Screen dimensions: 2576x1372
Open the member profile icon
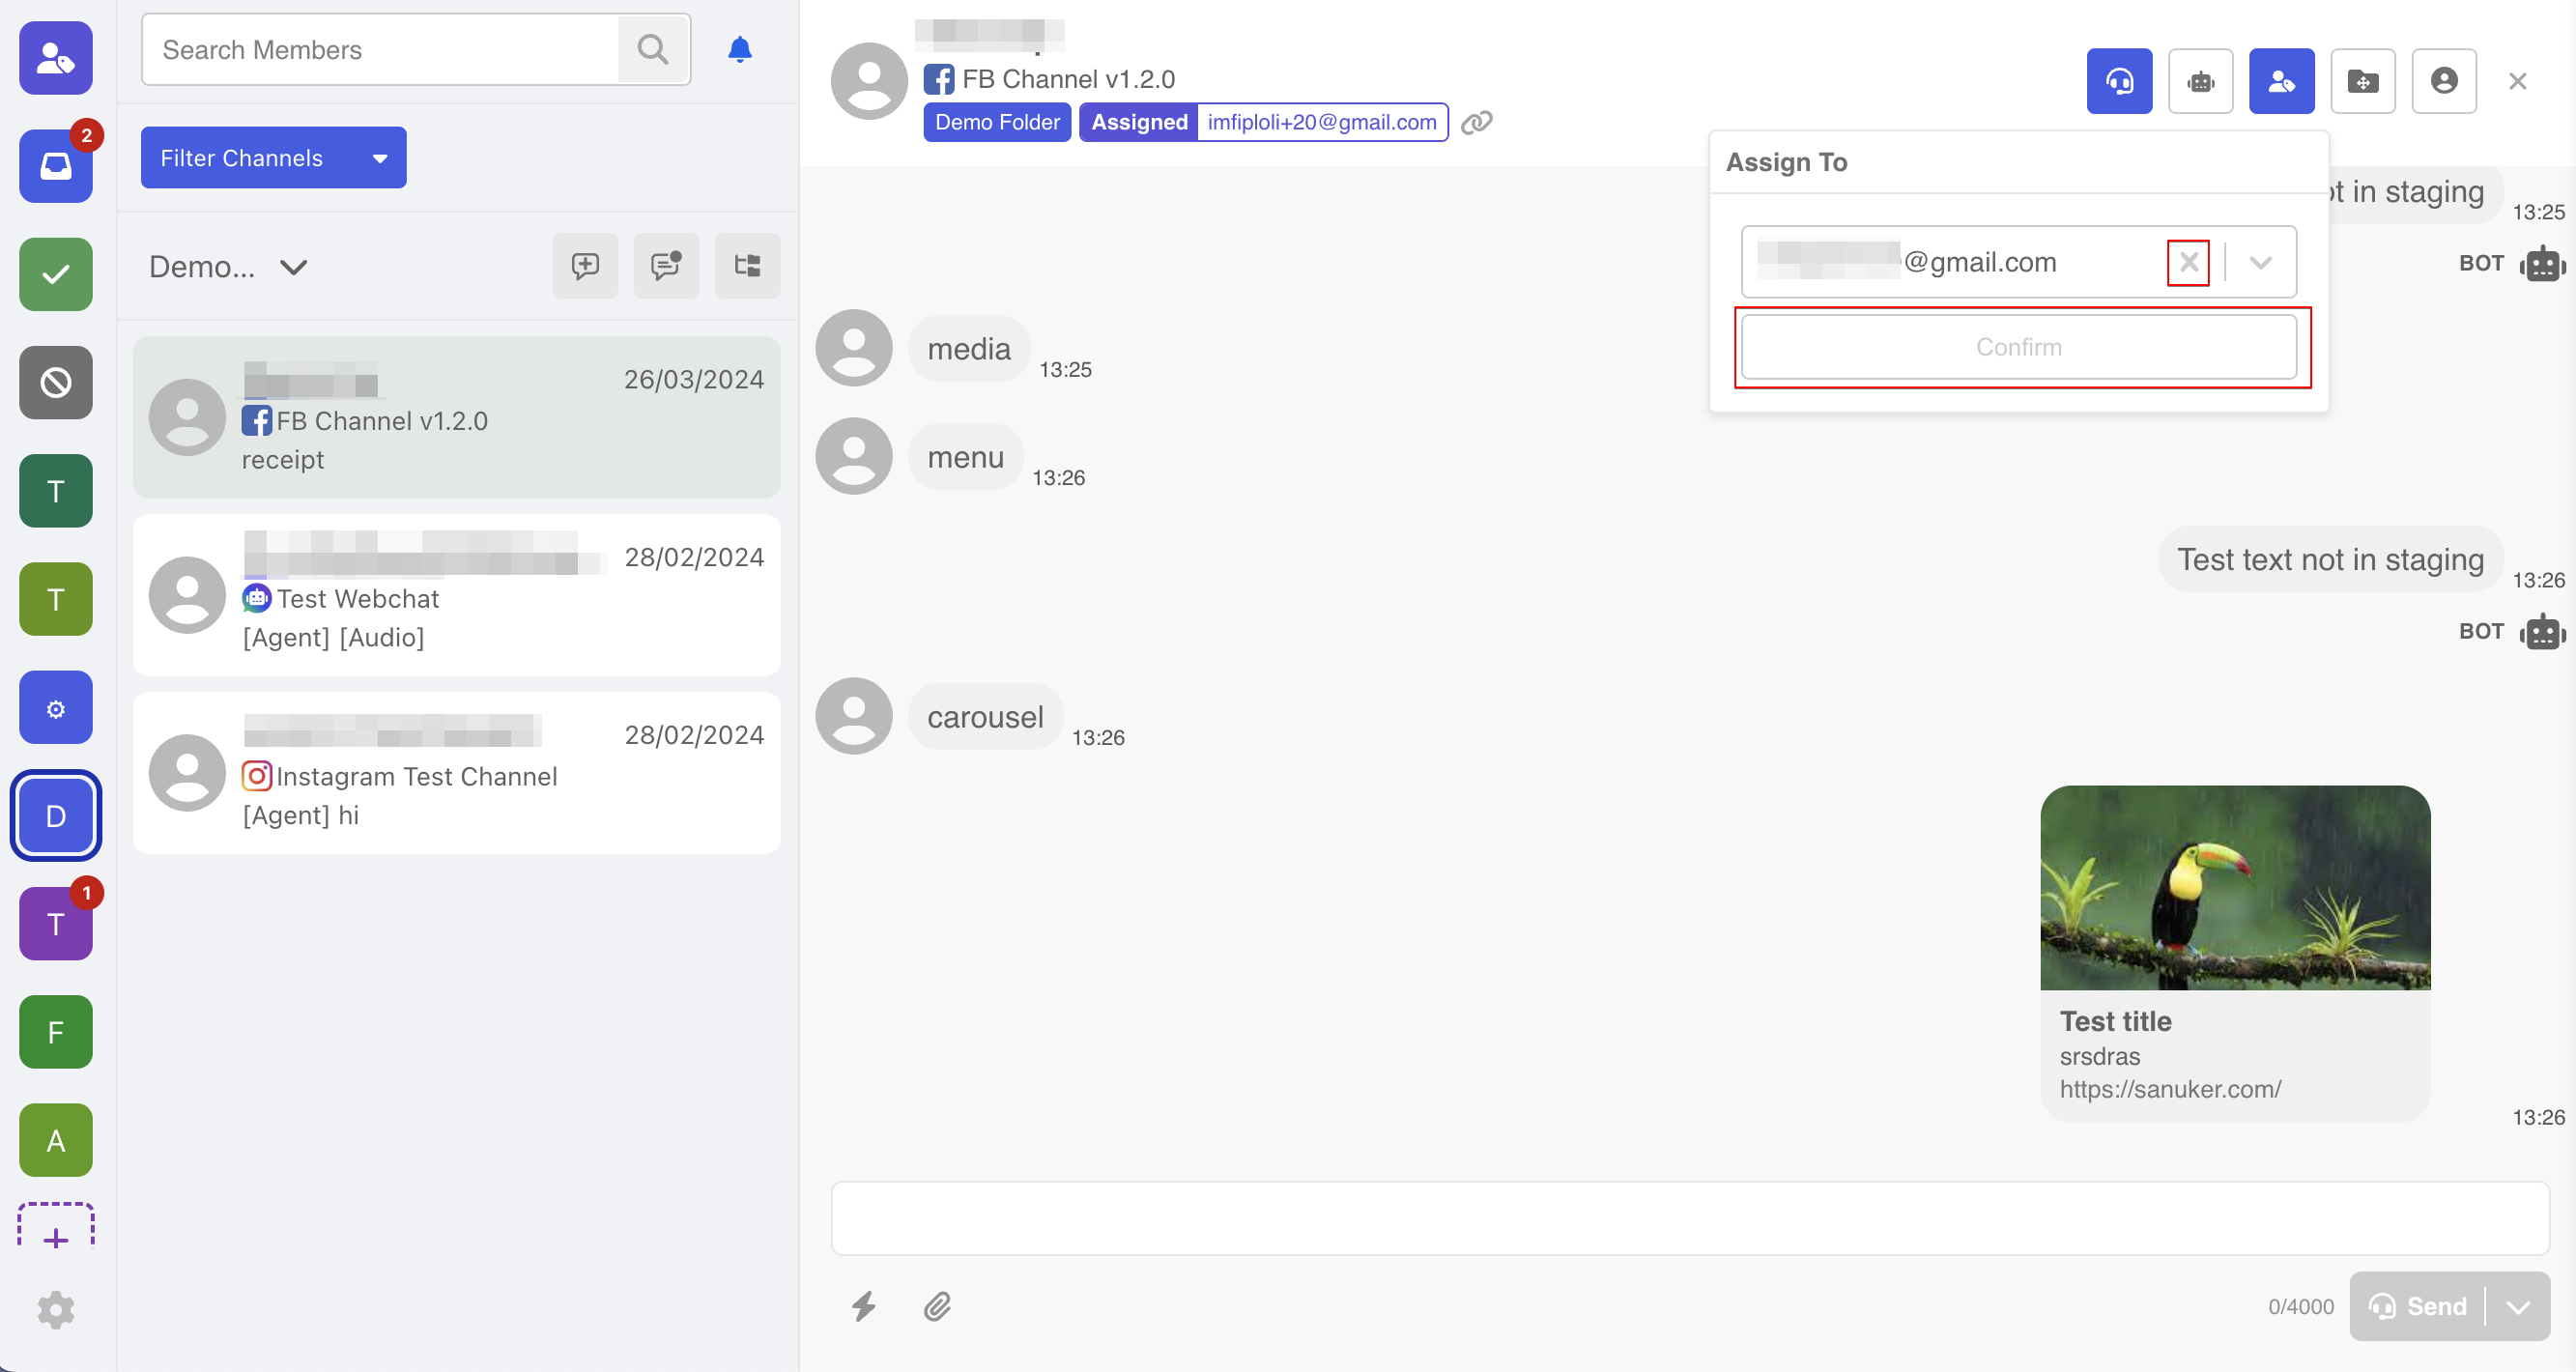[2443, 81]
